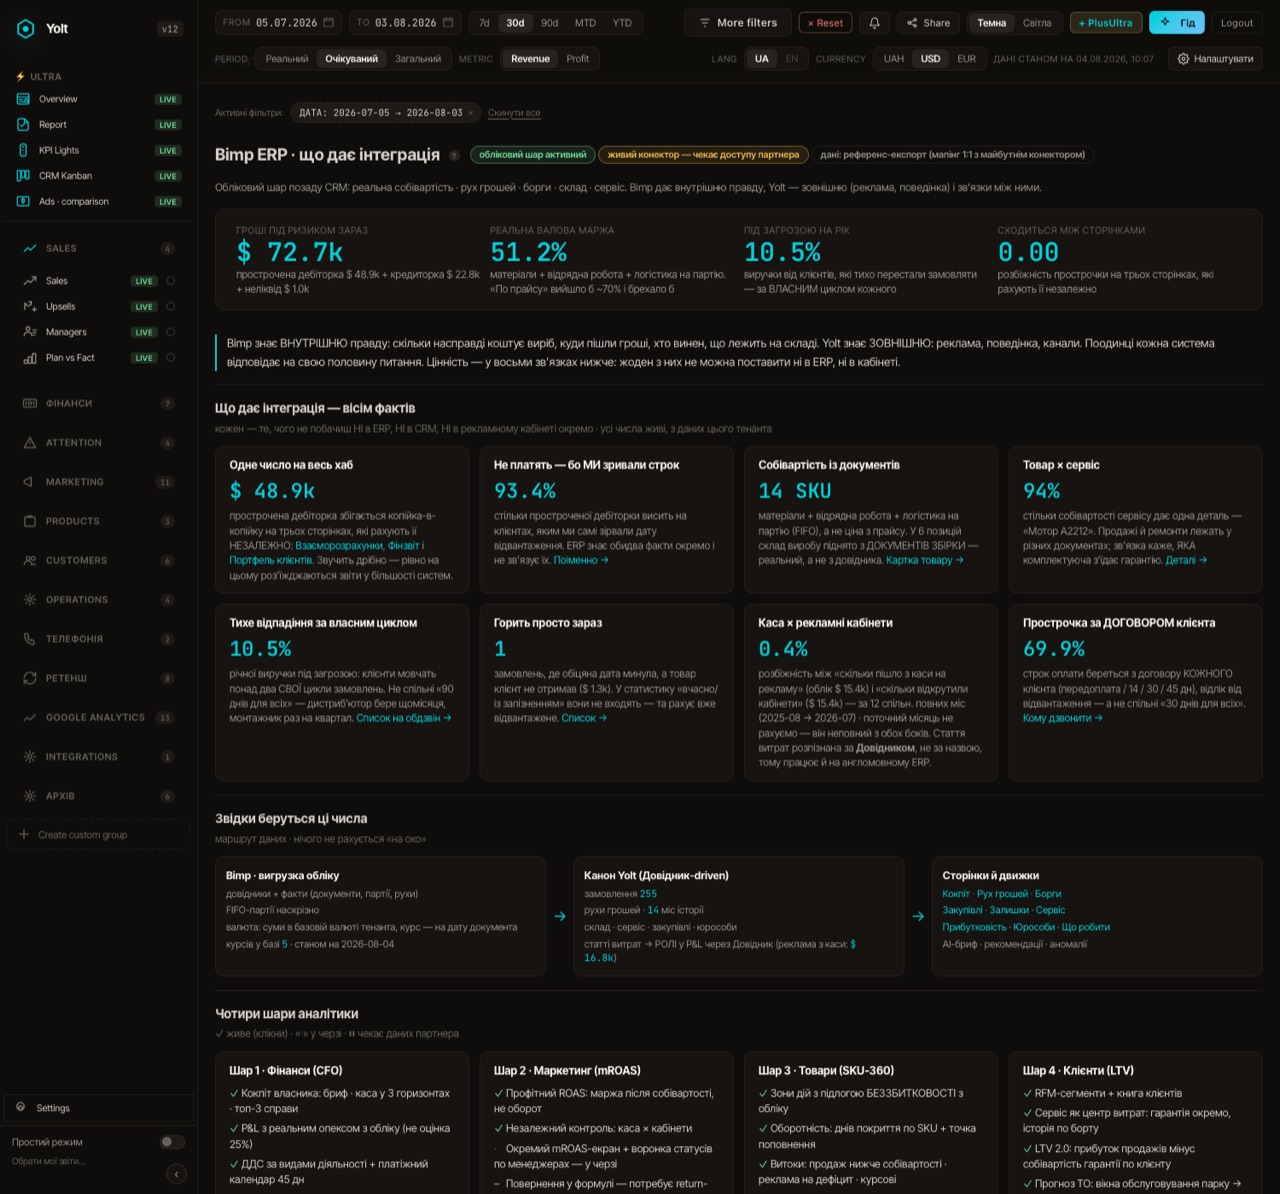Click the TO date field 03.08.2026
1280x1194 pixels.
[406, 23]
